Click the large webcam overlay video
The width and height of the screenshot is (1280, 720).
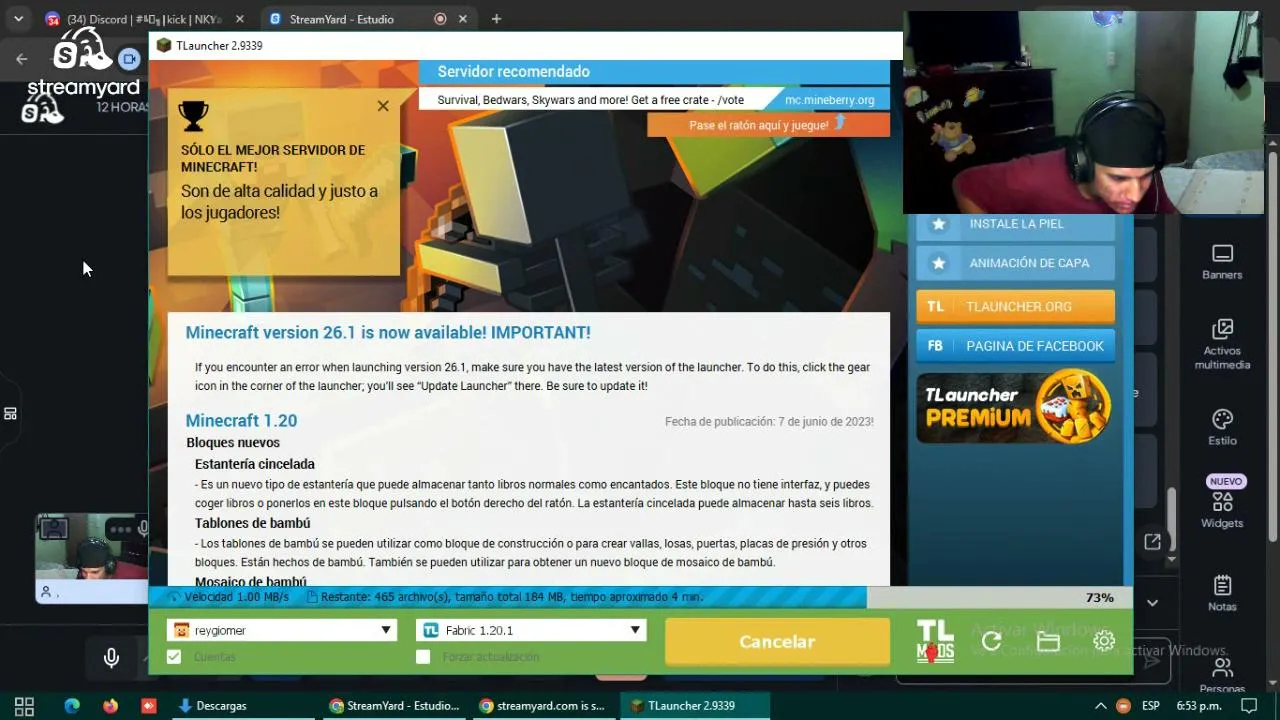pyautogui.click(x=1082, y=113)
